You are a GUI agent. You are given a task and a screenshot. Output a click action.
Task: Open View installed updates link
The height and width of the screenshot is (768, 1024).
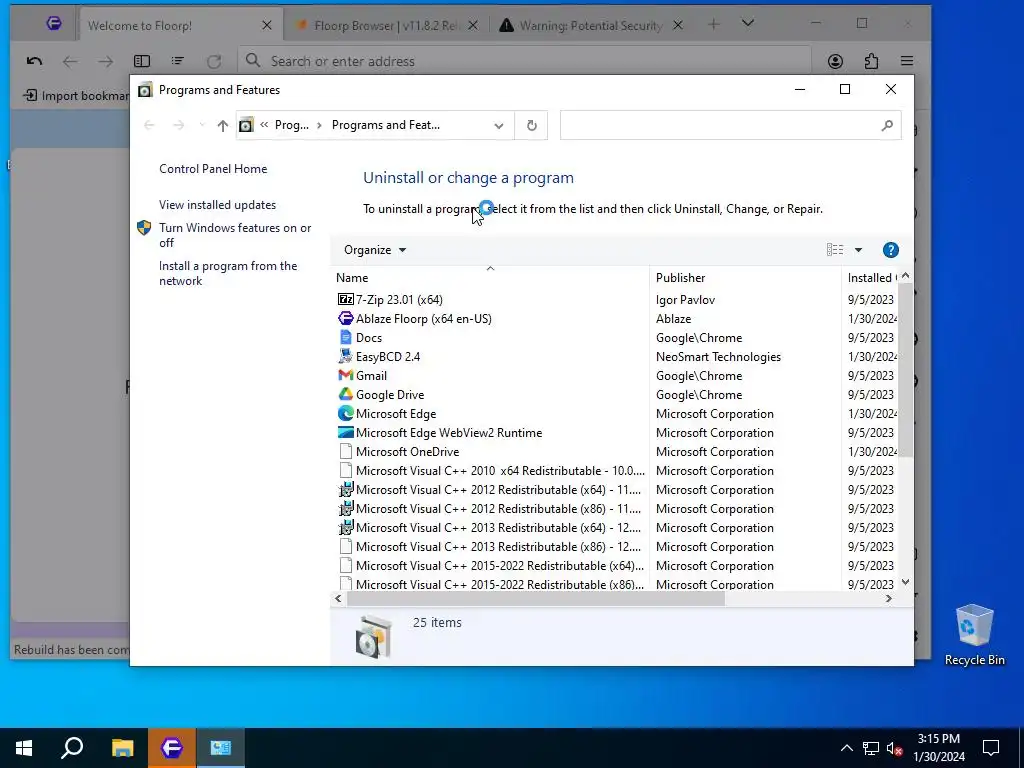click(x=217, y=205)
